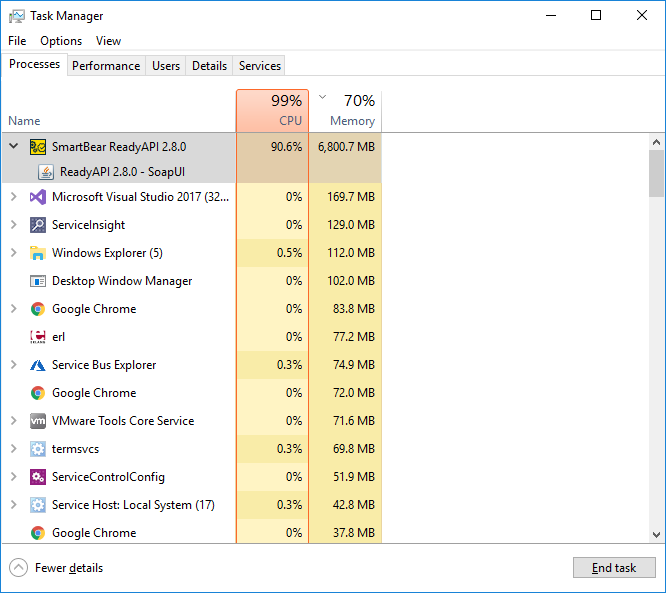Viewport: 666px width, 593px height.
Task: Open the File menu
Action: point(17,41)
